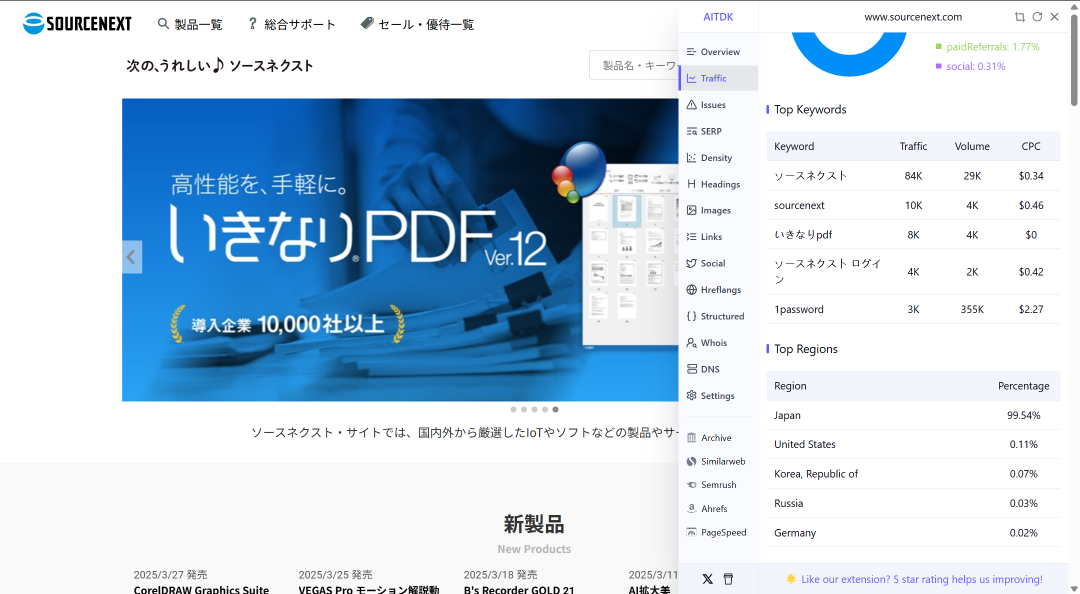Click the tag icon beside セール・優待一覧
1080x594 pixels.
(x=367, y=23)
